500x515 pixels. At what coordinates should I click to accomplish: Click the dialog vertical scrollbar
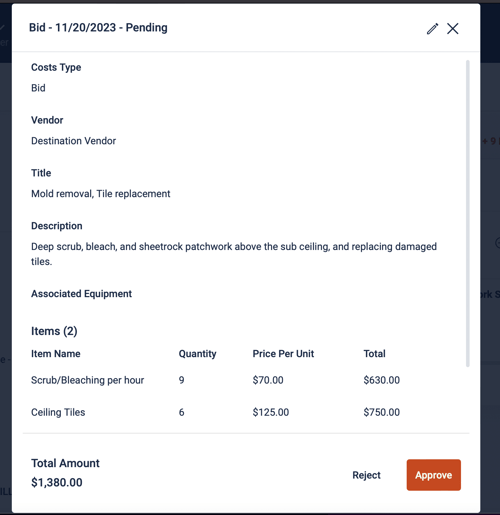click(468, 213)
